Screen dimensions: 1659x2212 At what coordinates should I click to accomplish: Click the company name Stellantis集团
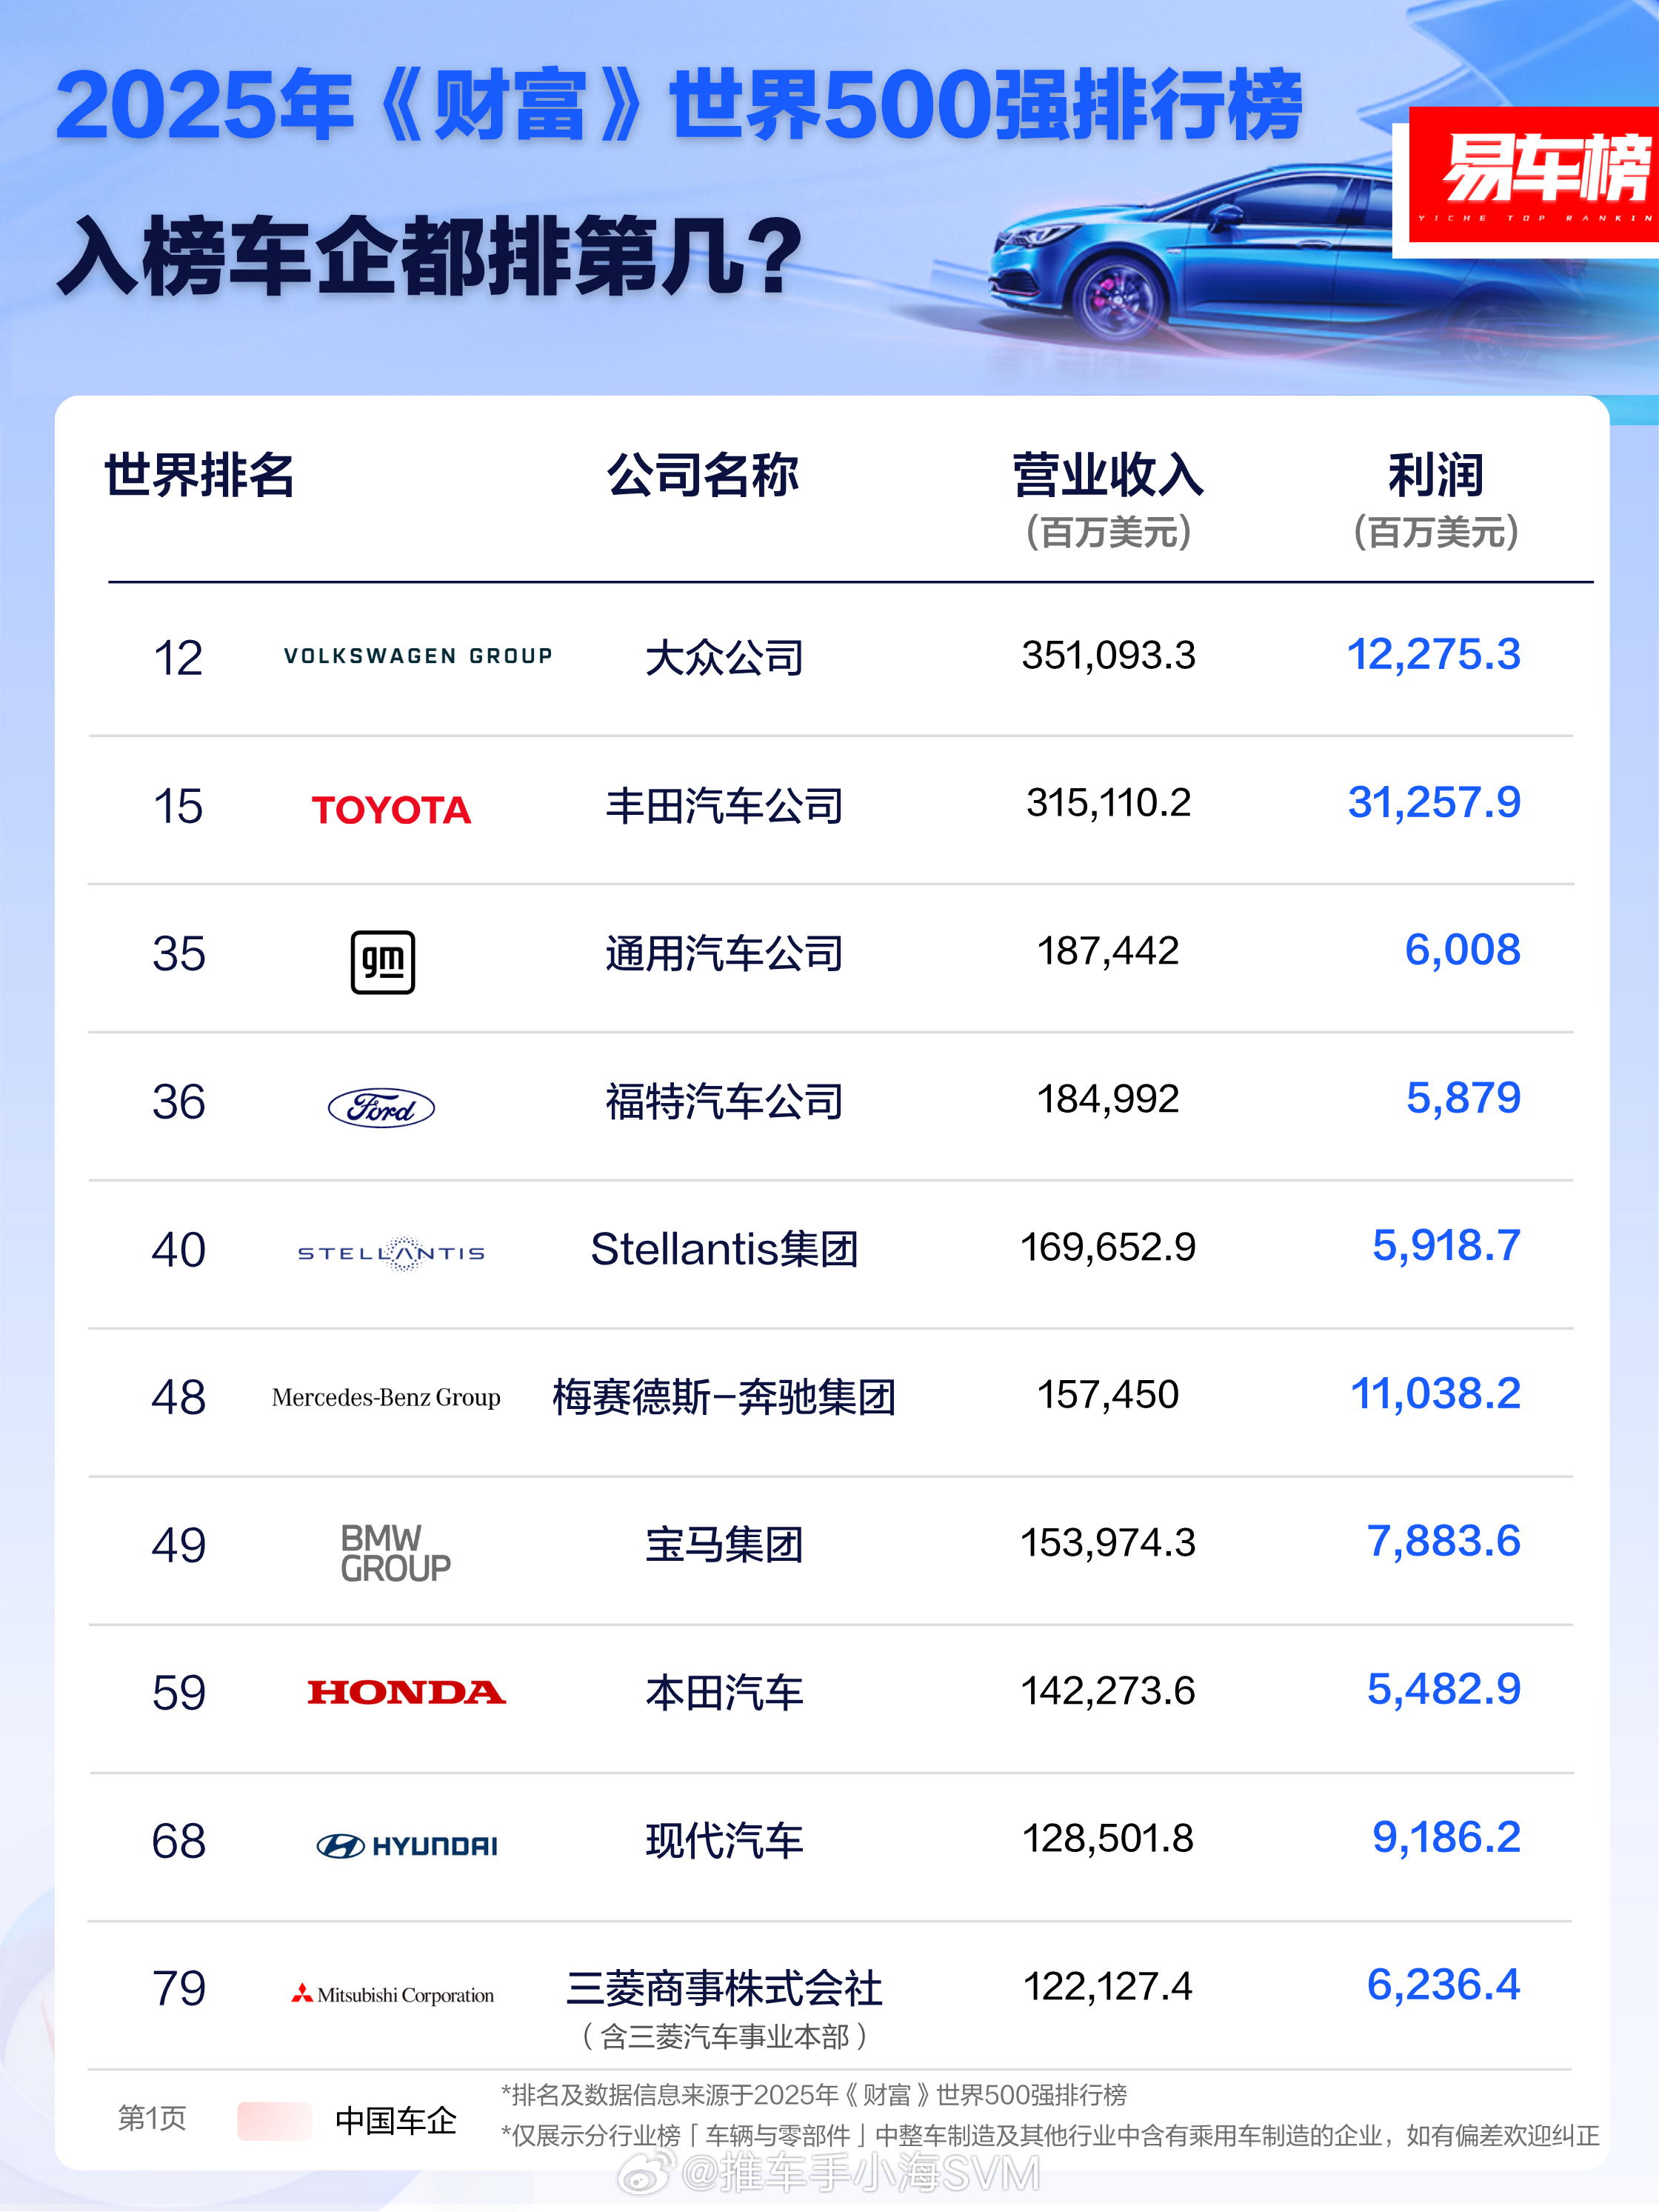(724, 1249)
